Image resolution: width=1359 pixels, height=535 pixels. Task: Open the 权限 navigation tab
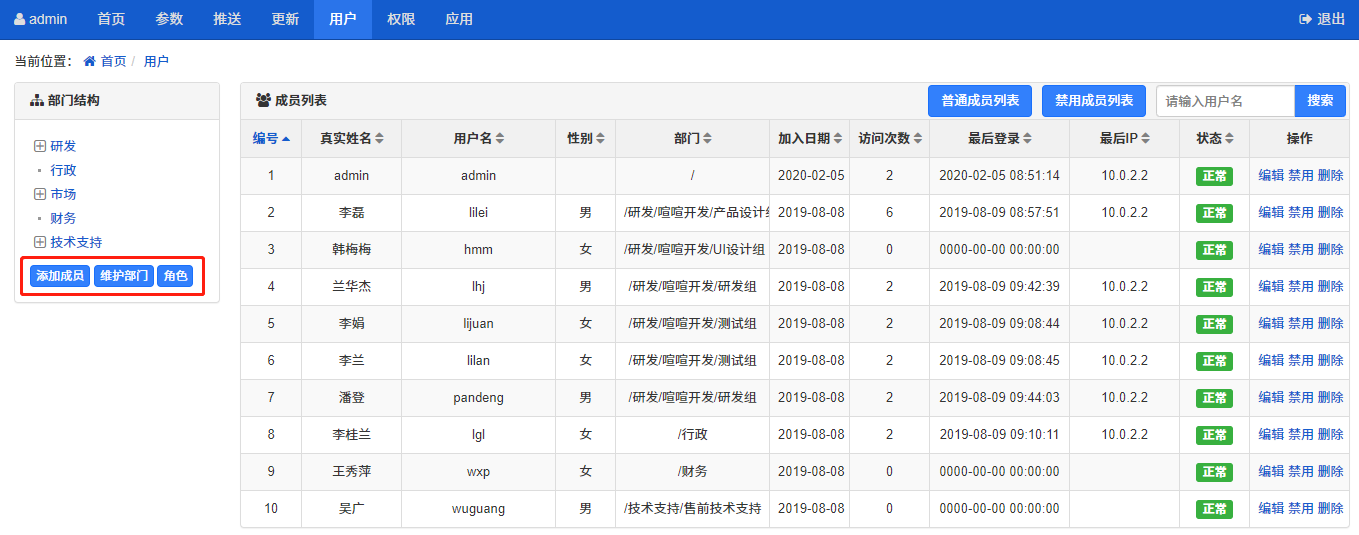point(401,19)
